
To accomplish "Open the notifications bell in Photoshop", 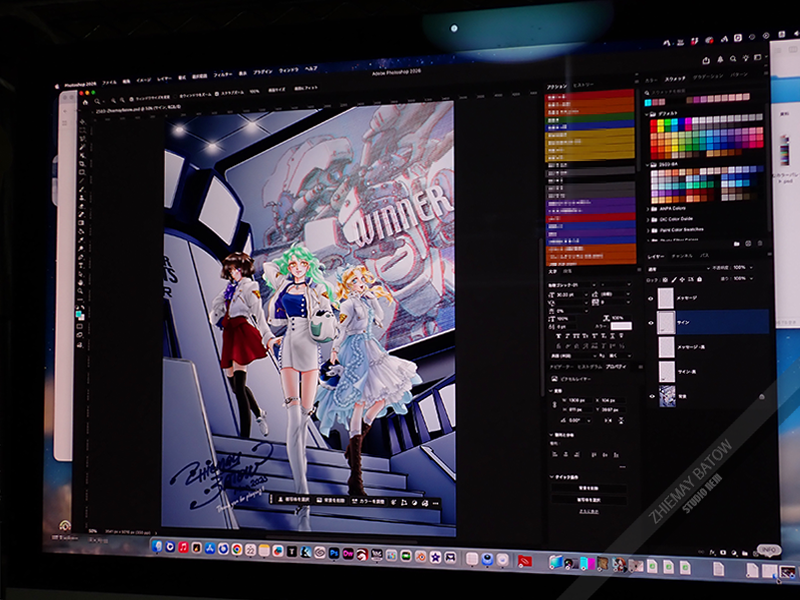I will tap(720, 60).
